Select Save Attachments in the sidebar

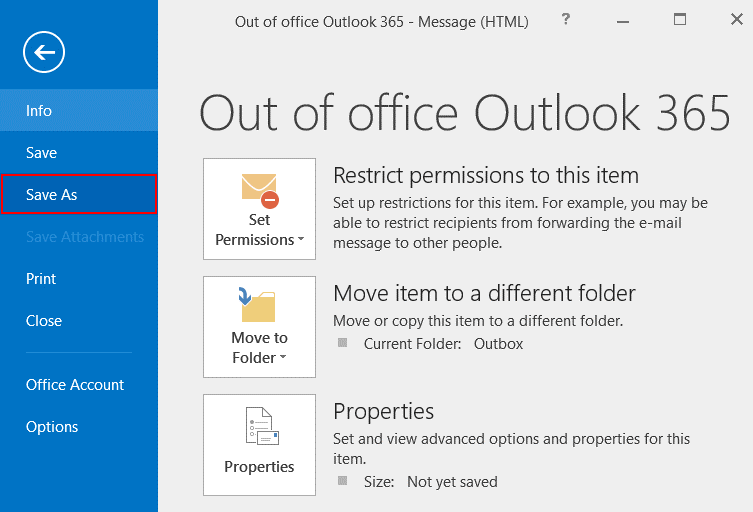click(x=85, y=237)
